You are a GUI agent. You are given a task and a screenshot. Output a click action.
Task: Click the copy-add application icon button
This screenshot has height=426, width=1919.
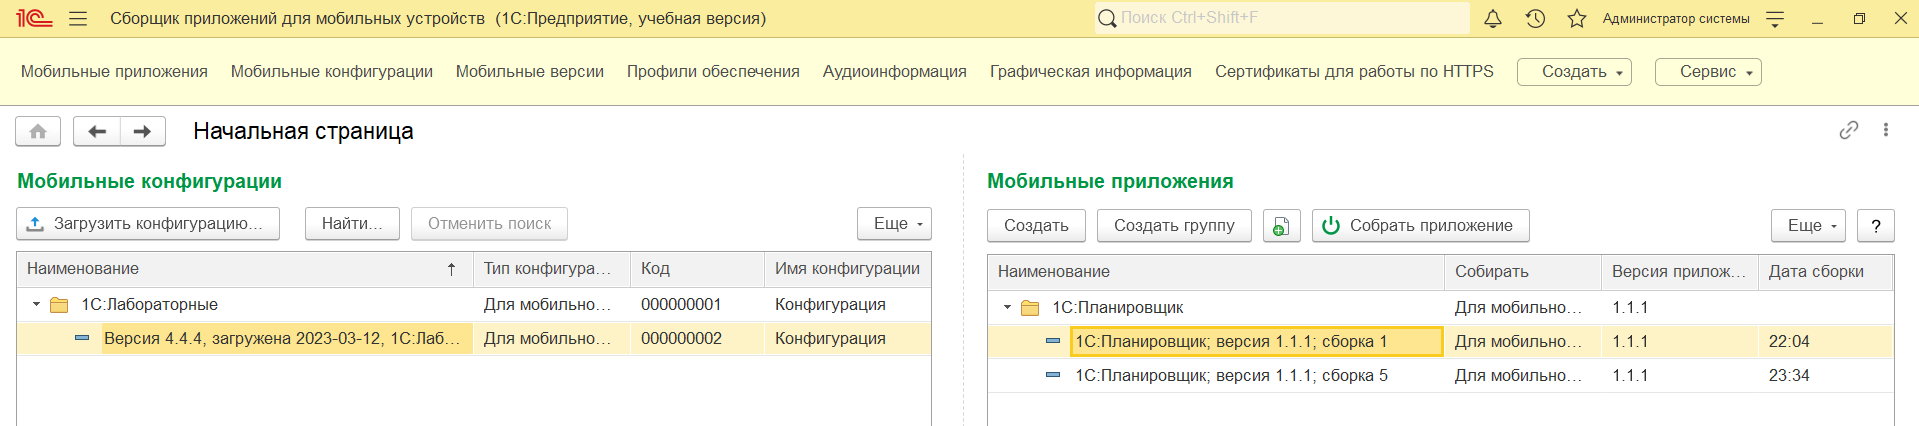[1281, 226]
